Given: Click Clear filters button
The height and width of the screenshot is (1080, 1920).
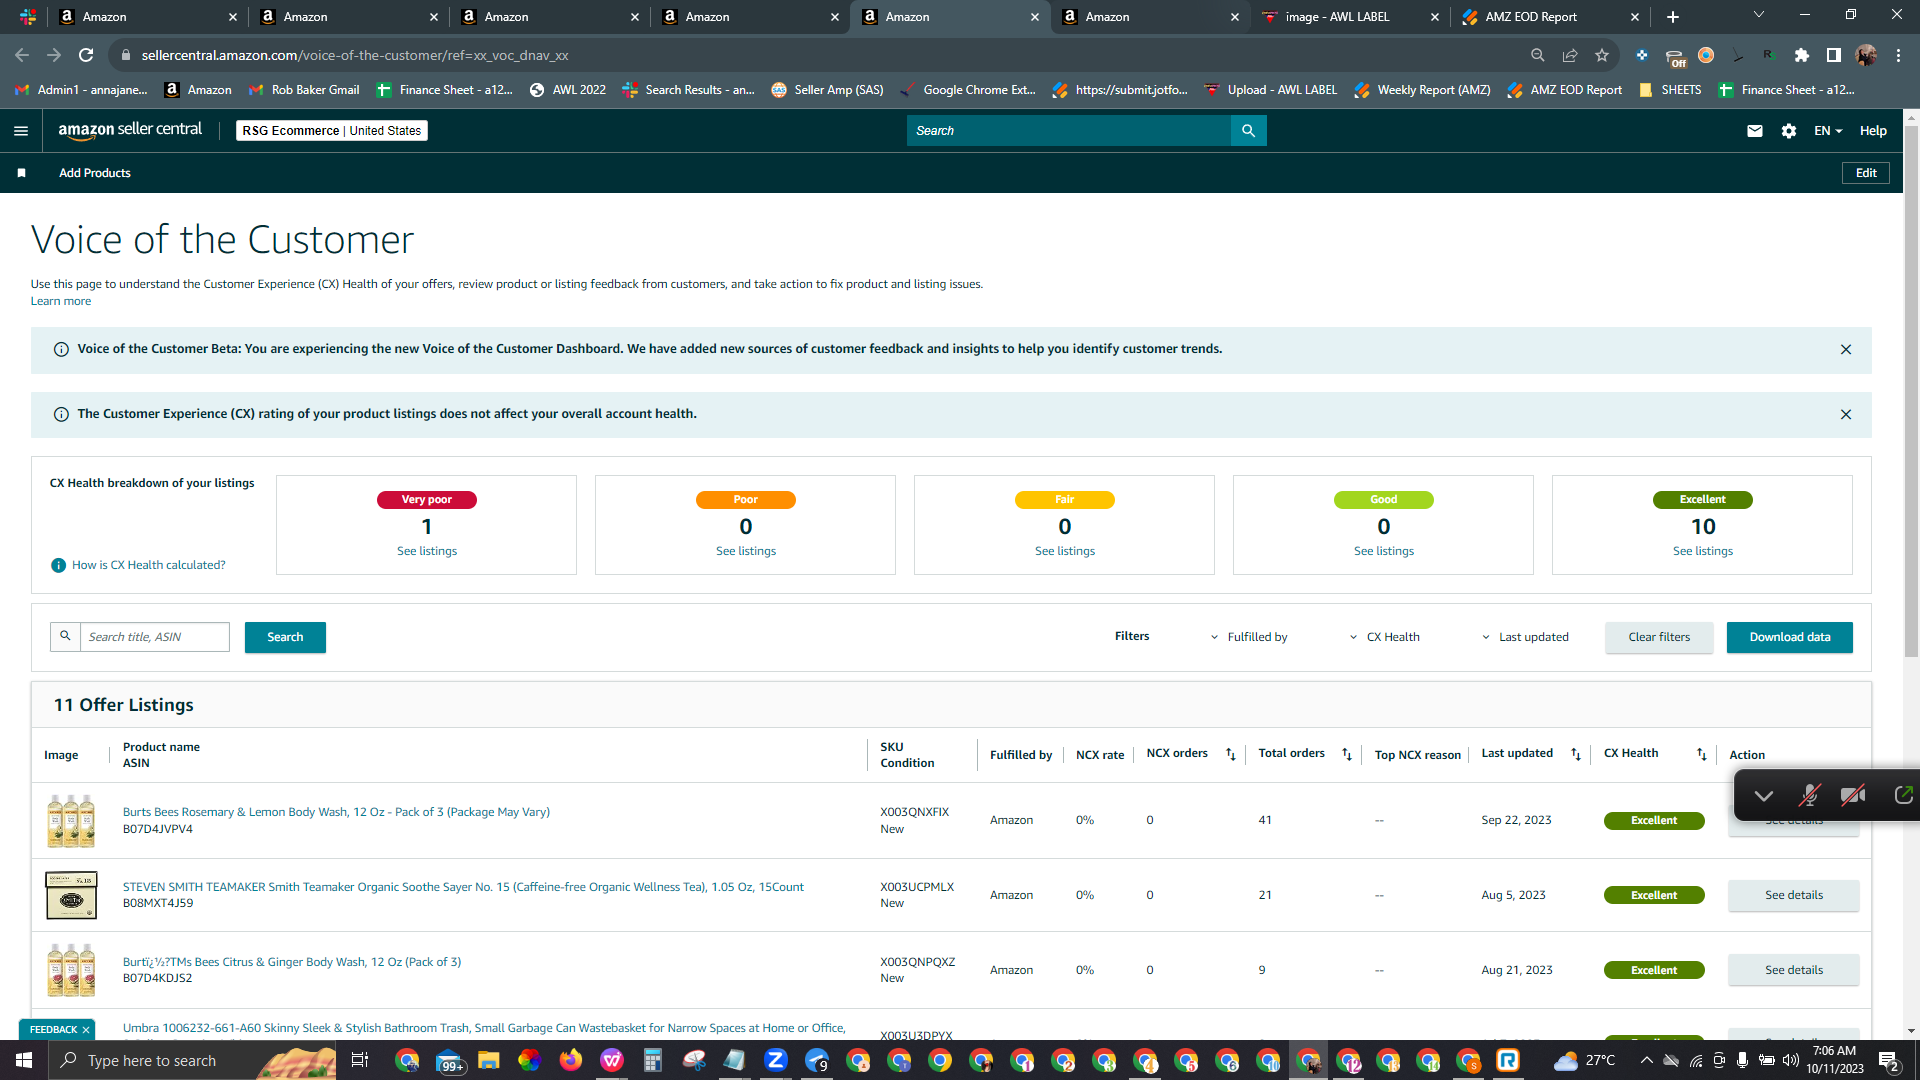Looking at the screenshot, I should coord(1659,637).
